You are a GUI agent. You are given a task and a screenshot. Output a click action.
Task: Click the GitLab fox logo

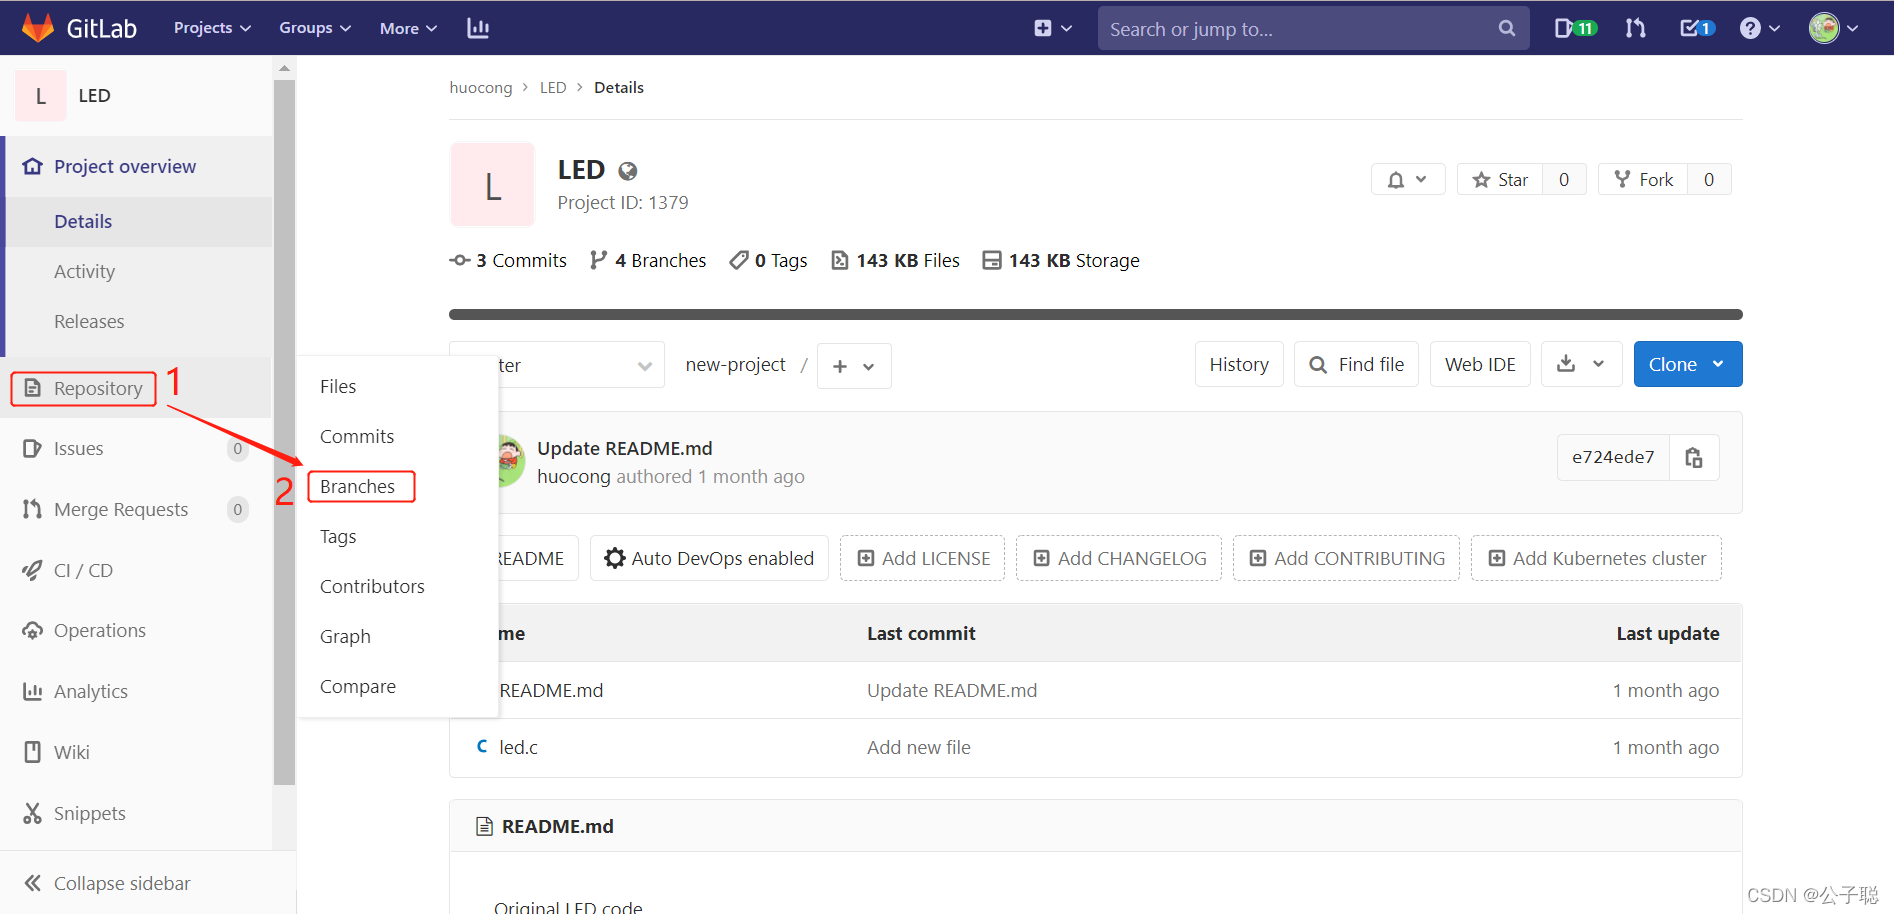pos(38,28)
